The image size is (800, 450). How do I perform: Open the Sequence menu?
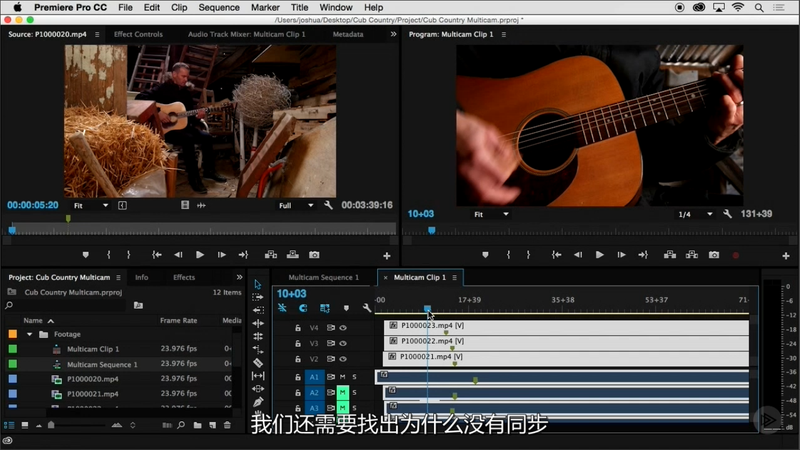[x=219, y=8]
